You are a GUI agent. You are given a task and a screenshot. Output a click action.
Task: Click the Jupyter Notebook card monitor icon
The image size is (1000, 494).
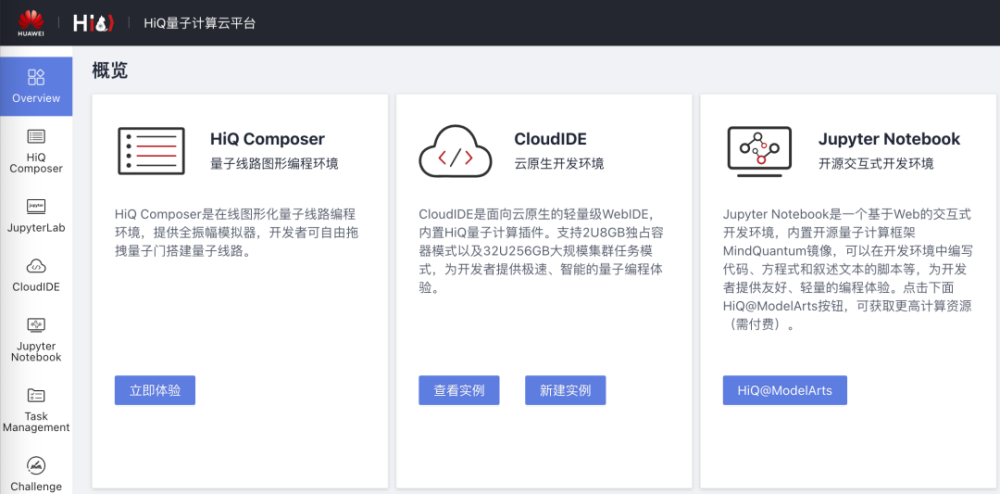759,151
